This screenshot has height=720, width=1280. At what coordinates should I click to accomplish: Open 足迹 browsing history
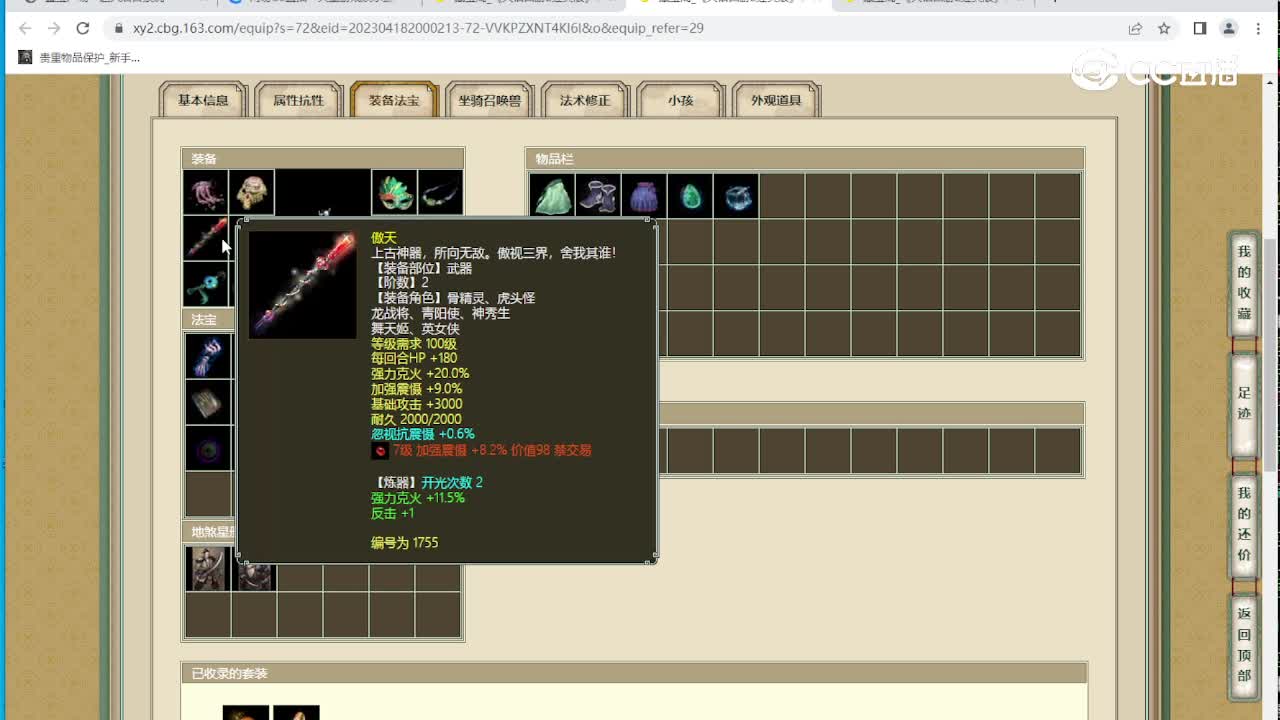click(x=1244, y=403)
